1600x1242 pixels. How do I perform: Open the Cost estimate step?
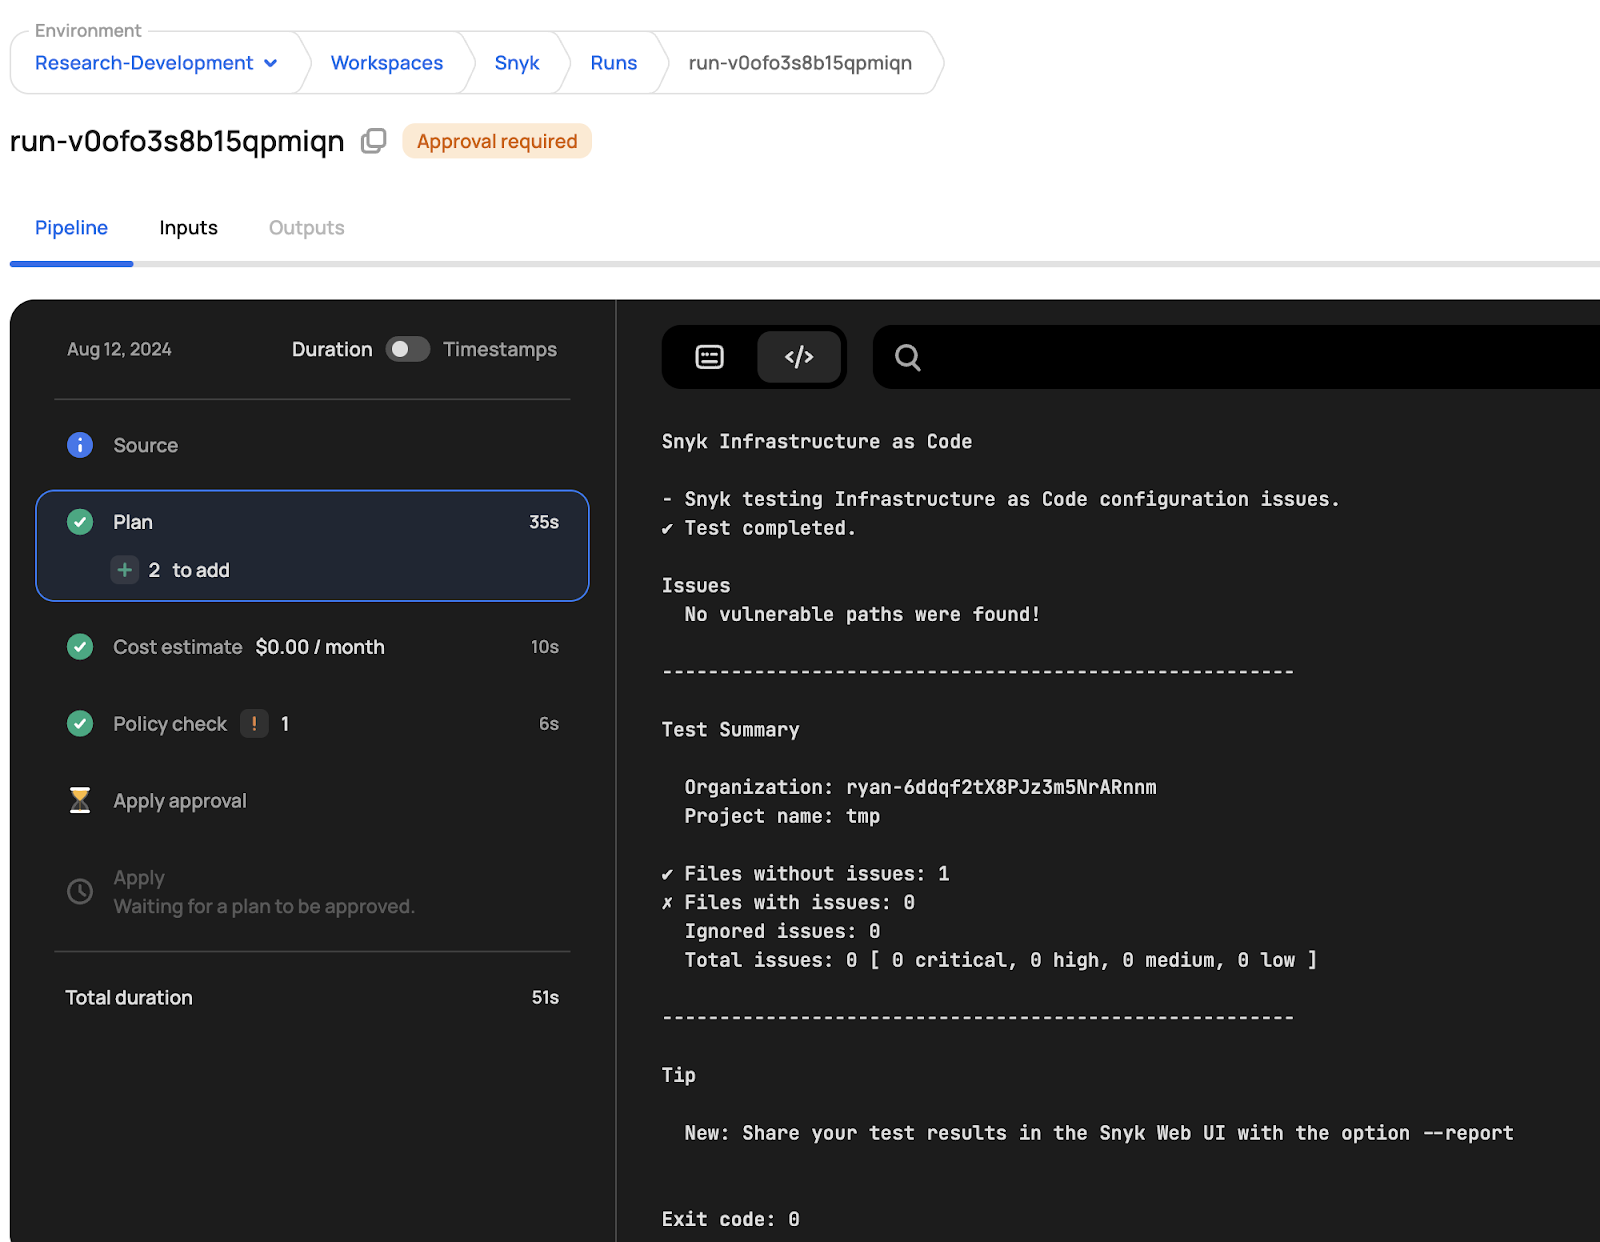312,647
